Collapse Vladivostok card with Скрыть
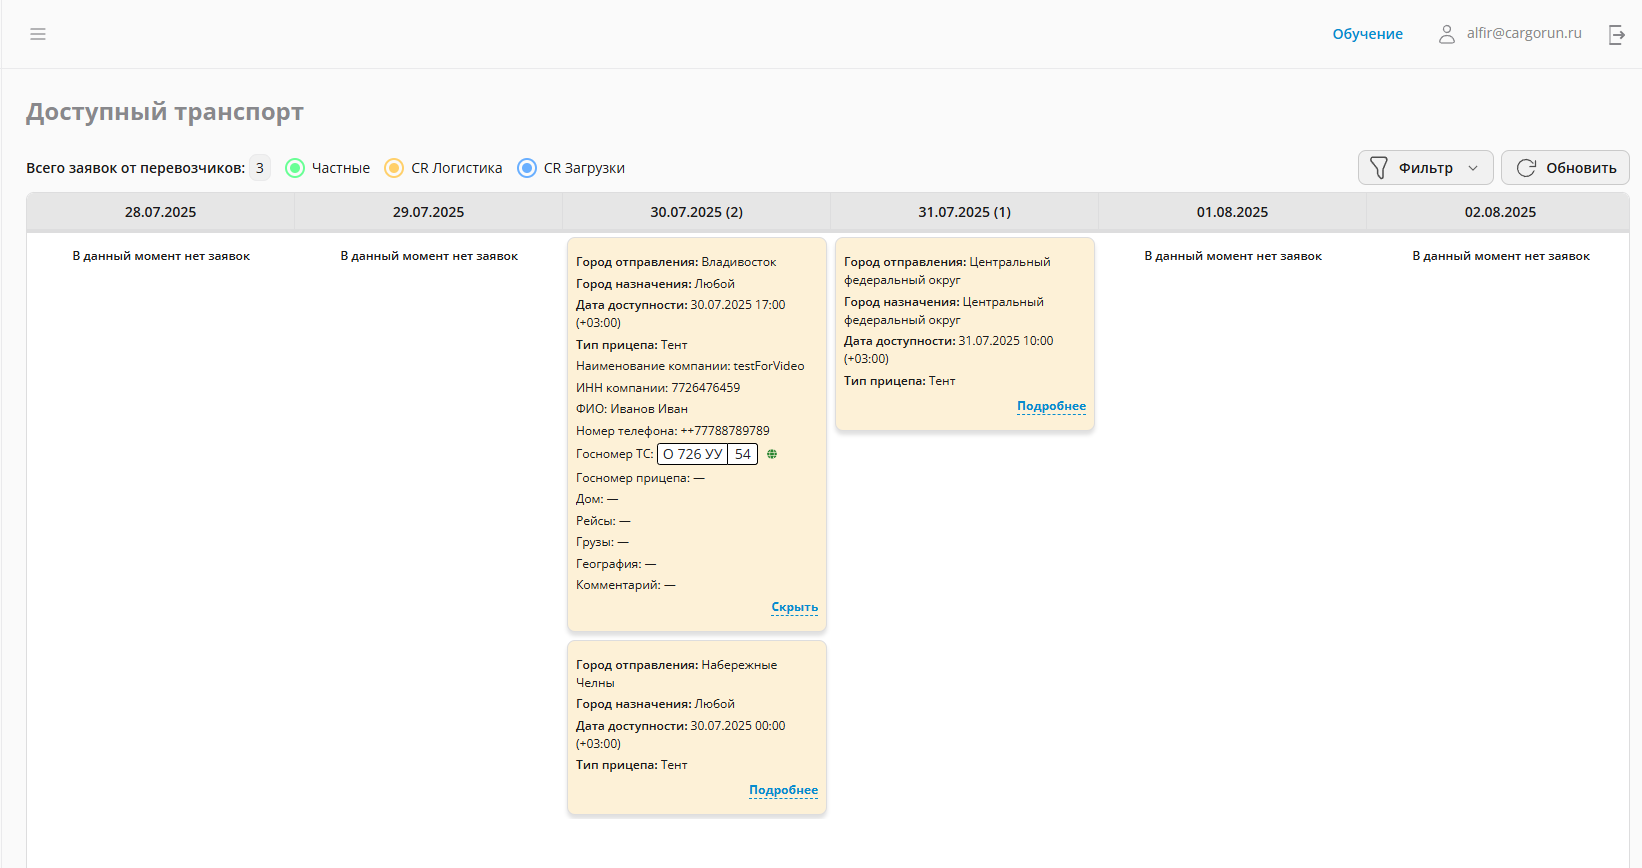The width and height of the screenshot is (1642, 868). click(794, 607)
